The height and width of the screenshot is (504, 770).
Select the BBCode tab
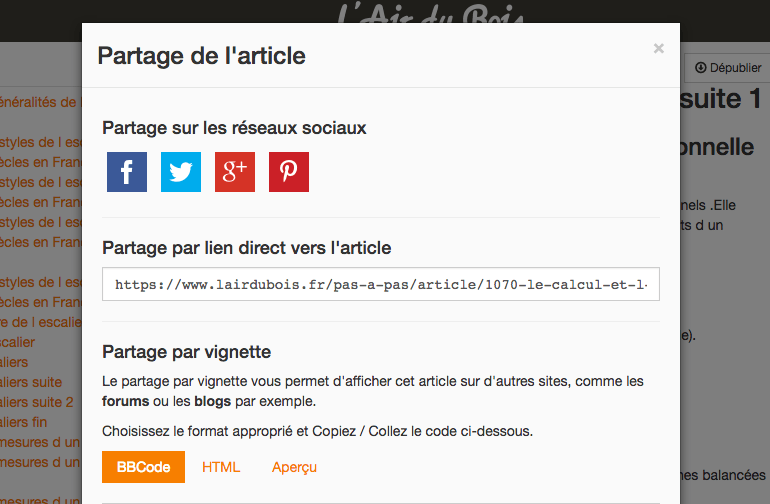click(143, 467)
